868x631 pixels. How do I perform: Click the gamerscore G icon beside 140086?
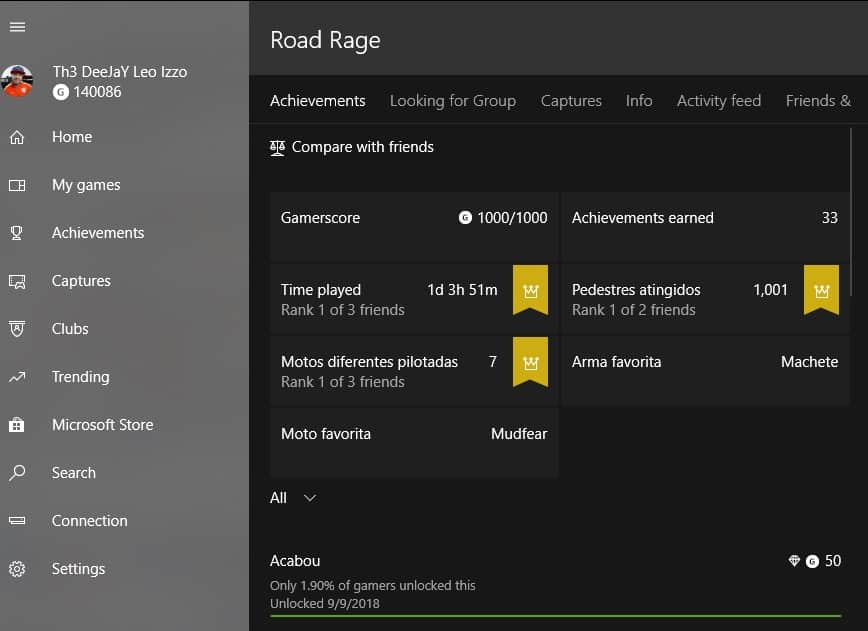tap(60, 92)
